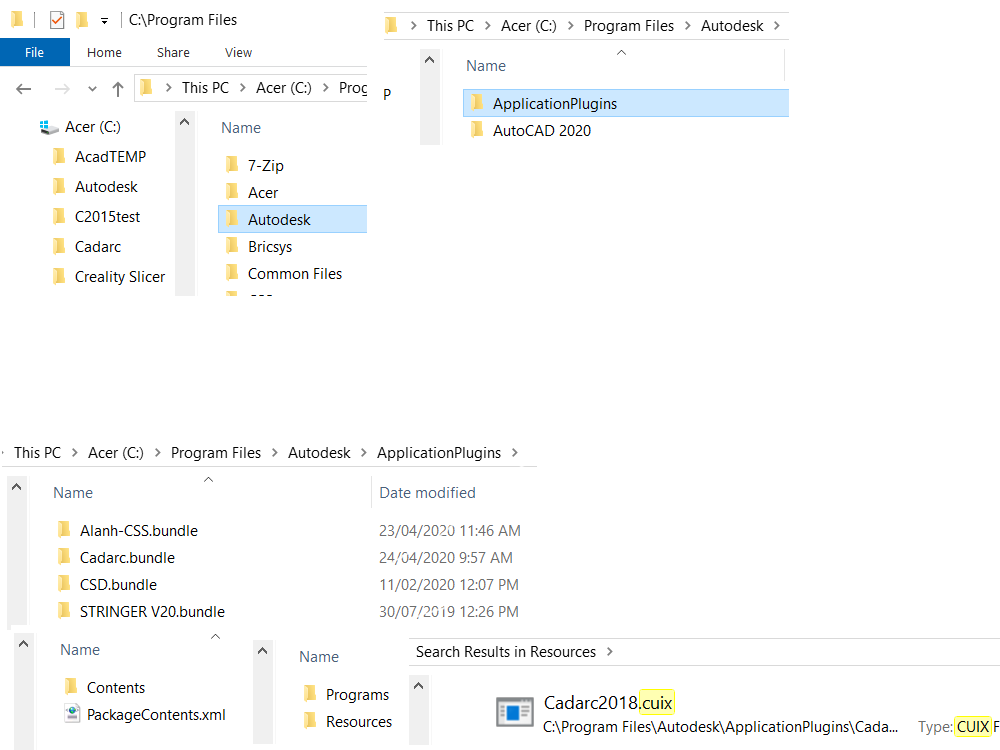
Task: Click the Cadarc2018.cuix file icon
Action: point(515,712)
